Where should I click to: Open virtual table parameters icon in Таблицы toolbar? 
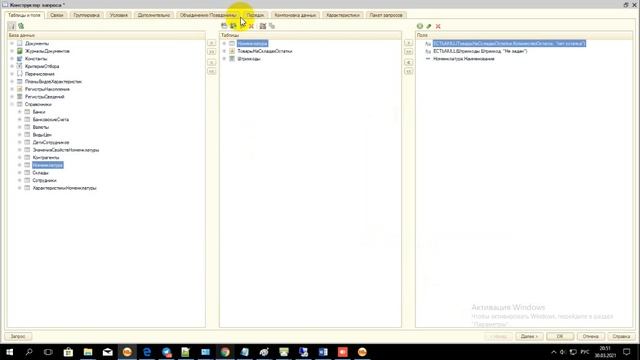(263, 26)
